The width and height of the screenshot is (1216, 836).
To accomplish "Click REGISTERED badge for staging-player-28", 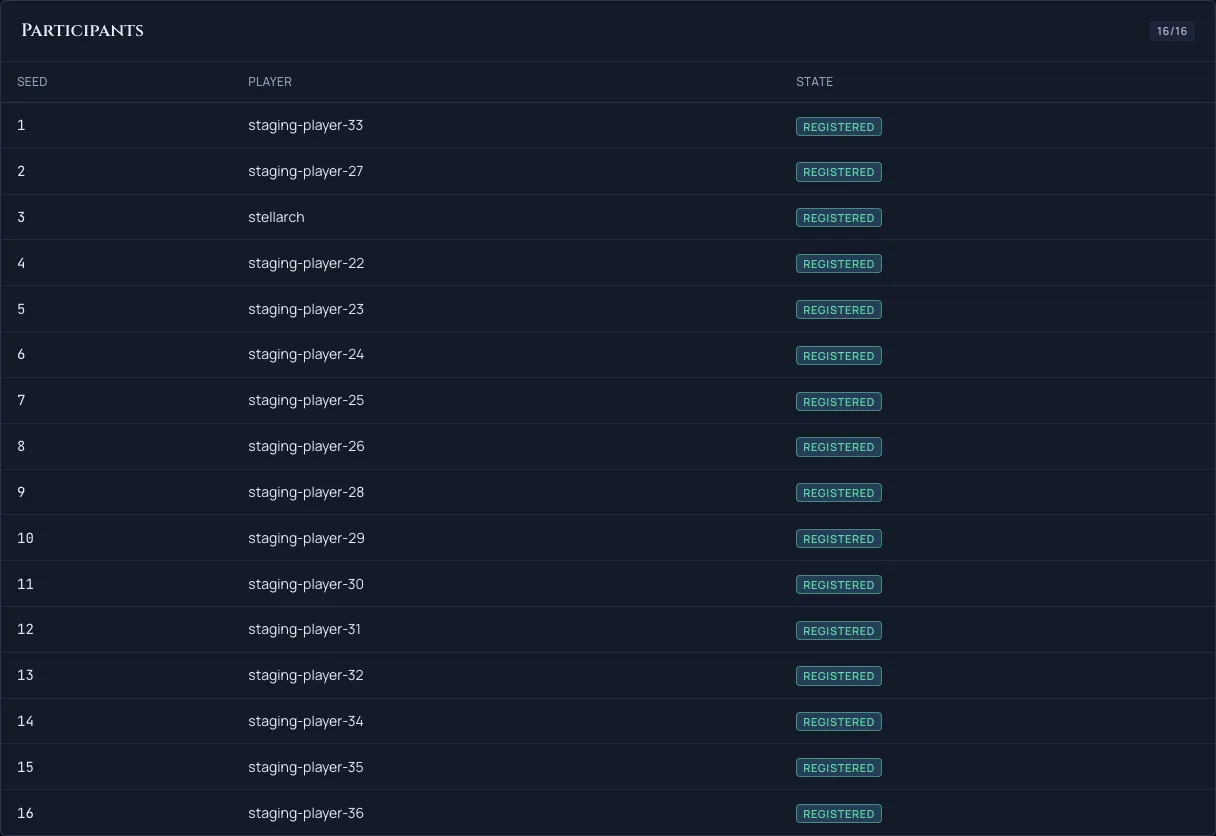I will pos(839,493).
